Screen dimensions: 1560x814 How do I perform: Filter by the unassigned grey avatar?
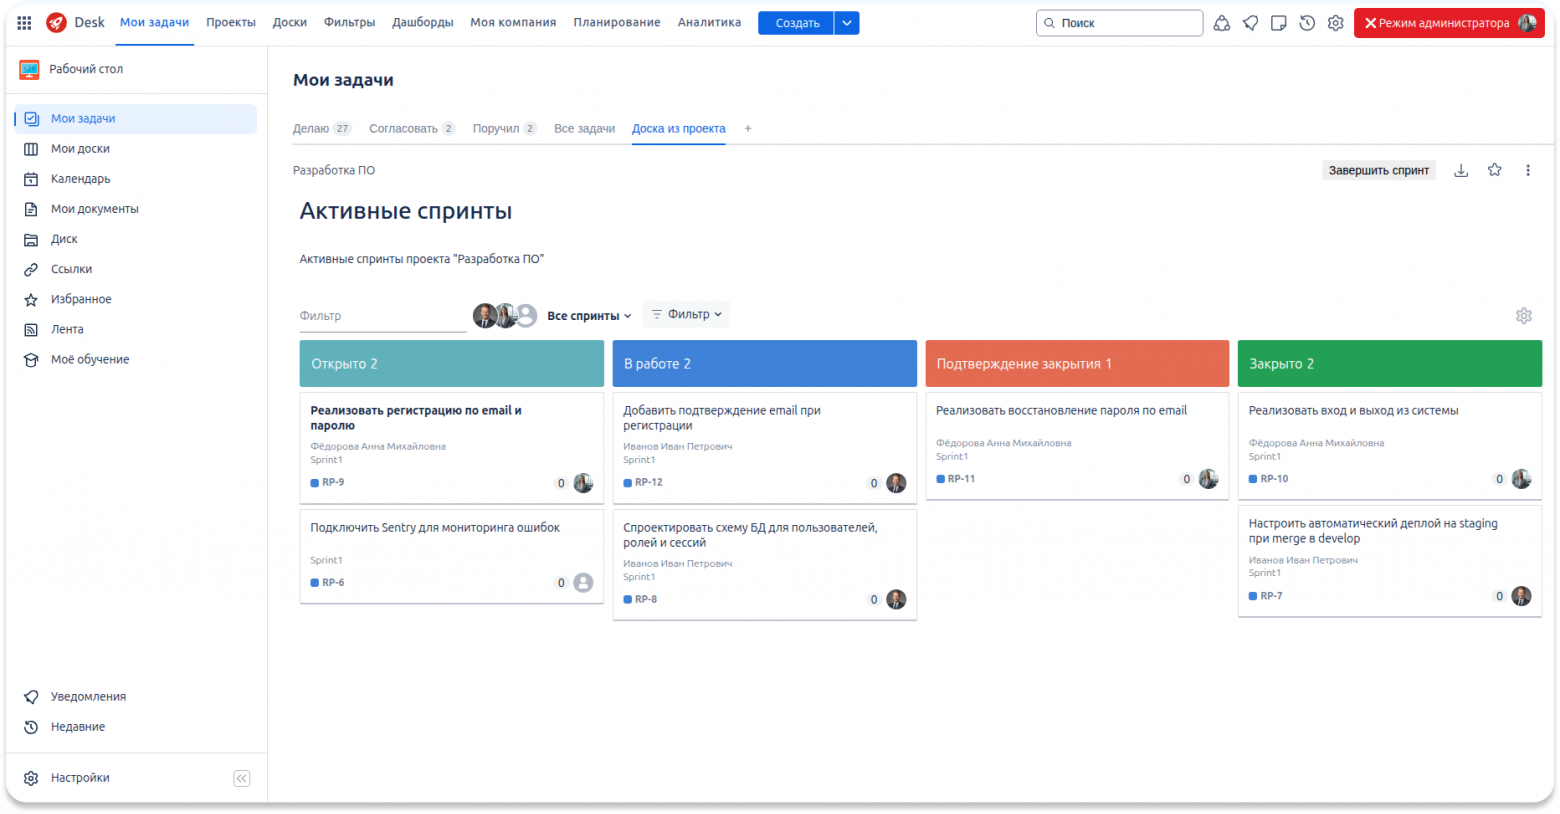526,316
